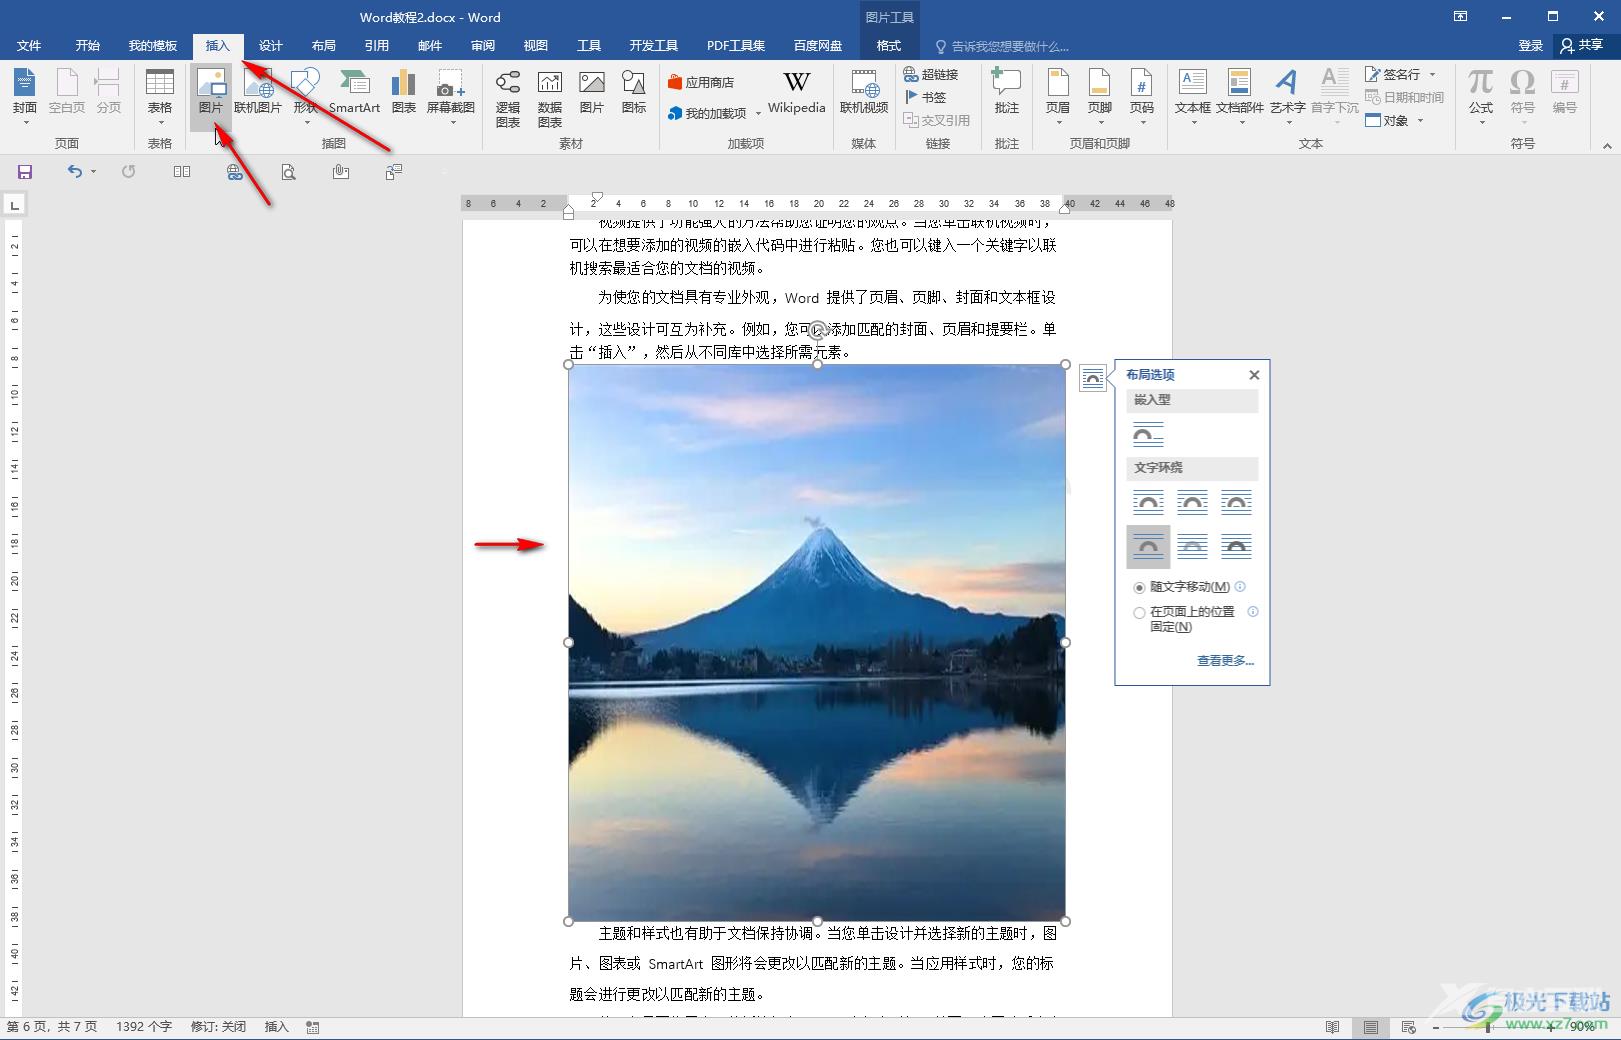
Task: Click the 登录 sign-in button
Action: pos(1530,46)
